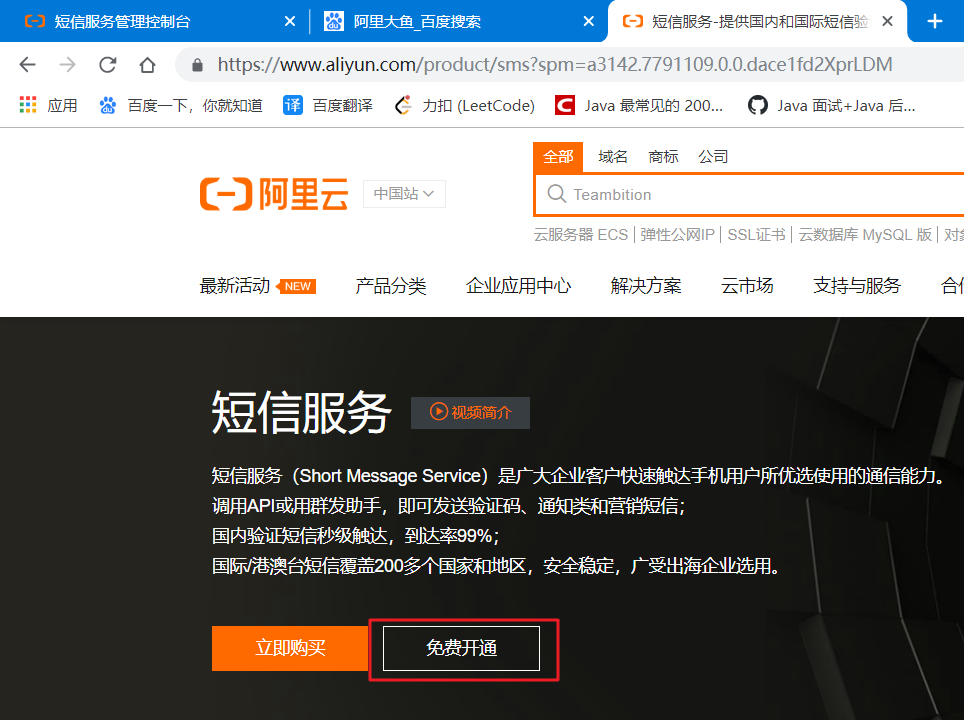Reload the current page
The height and width of the screenshot is (720, 964).
click(x=108, y=65)
